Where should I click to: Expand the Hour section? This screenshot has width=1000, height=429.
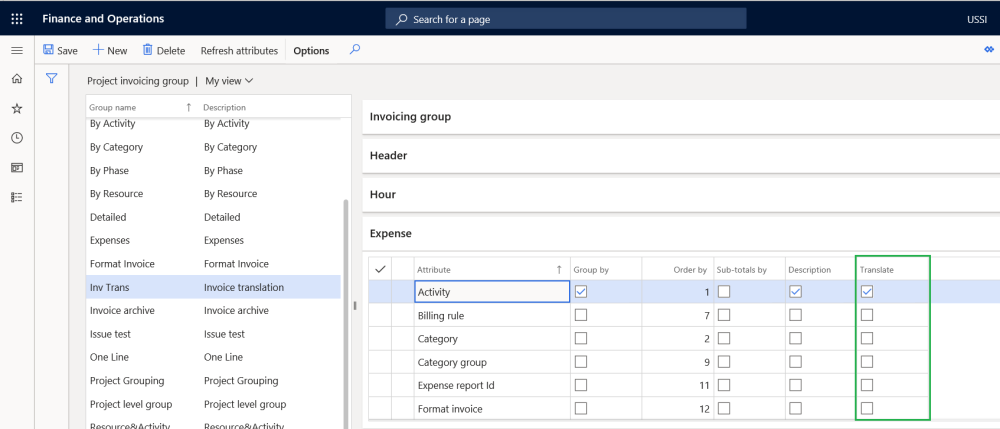(383, 195)
